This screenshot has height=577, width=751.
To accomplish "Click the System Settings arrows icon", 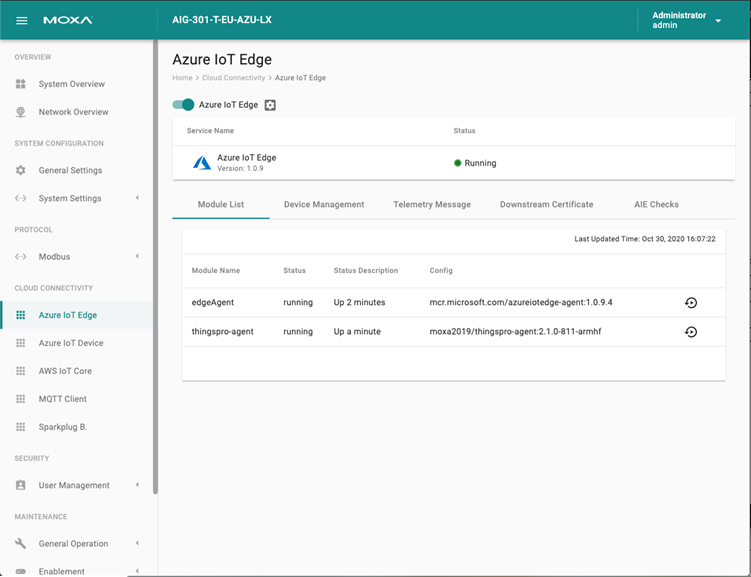I will [x=21, y=198].
